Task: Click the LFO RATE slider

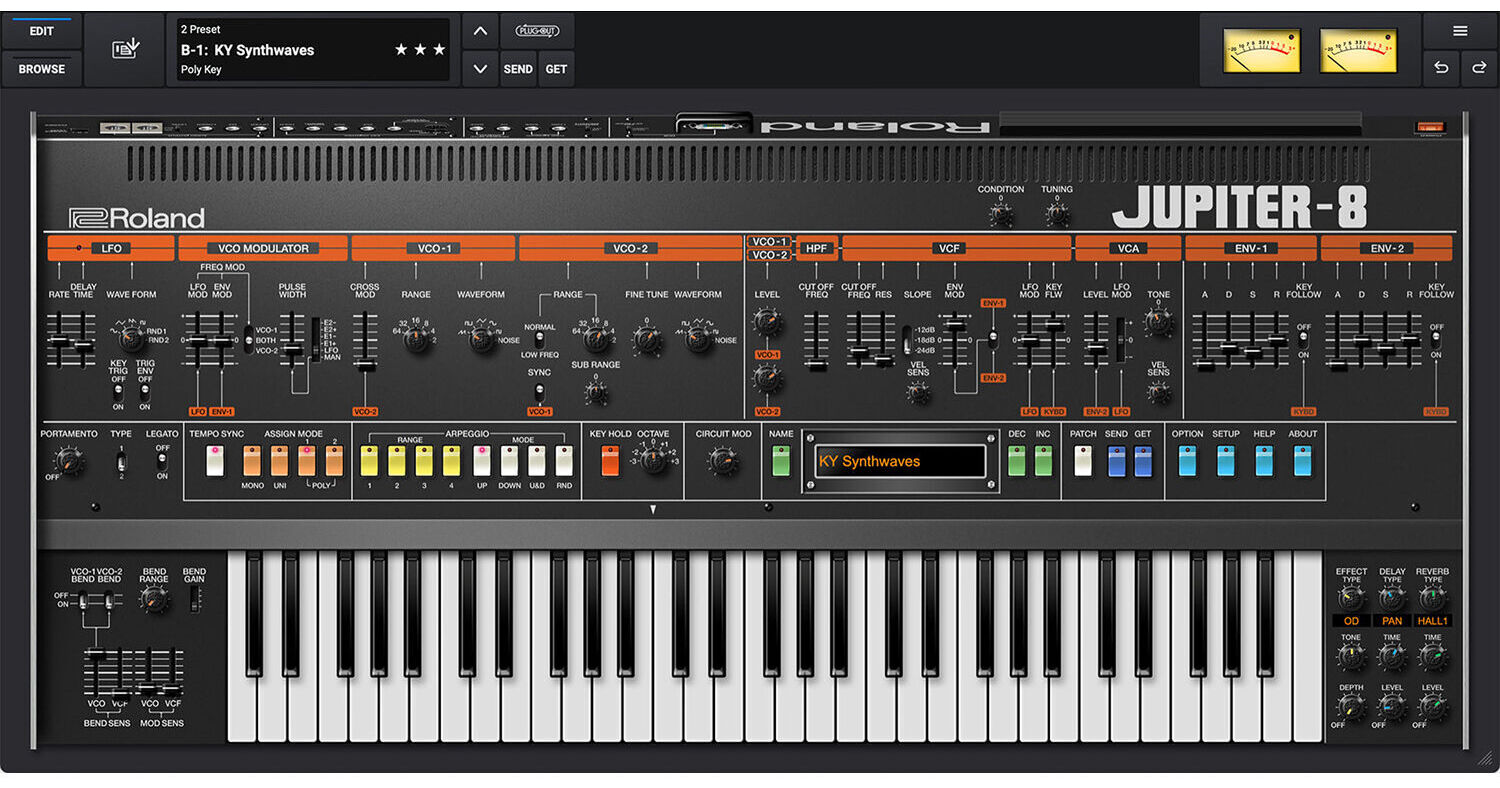Action: pos(60,340)
